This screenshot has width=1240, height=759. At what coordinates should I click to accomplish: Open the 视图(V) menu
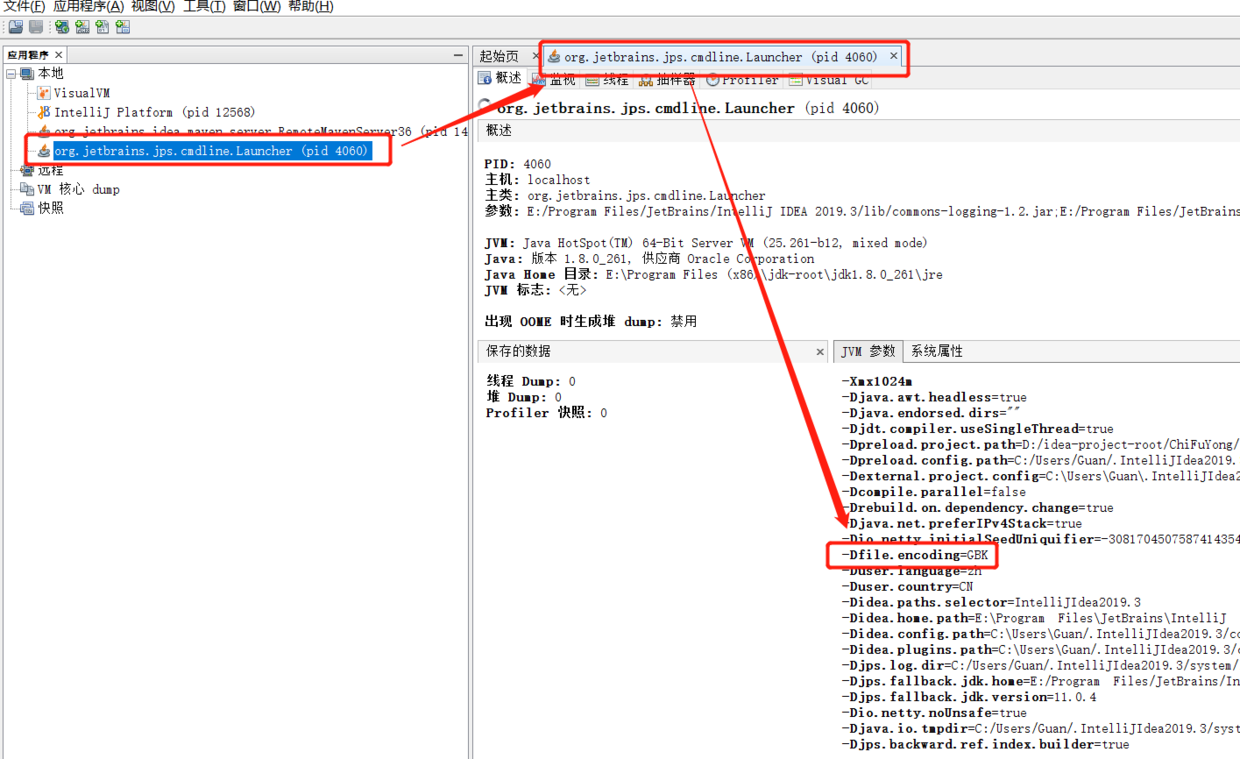153,7
